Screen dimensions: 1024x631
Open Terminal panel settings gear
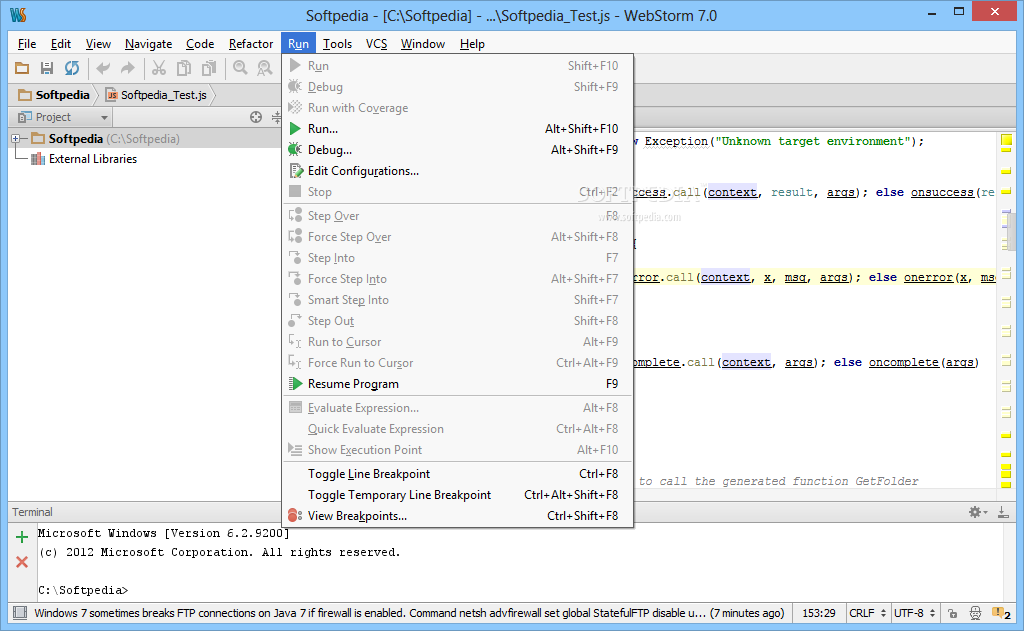pyautogui.click(x=977, y=512)
